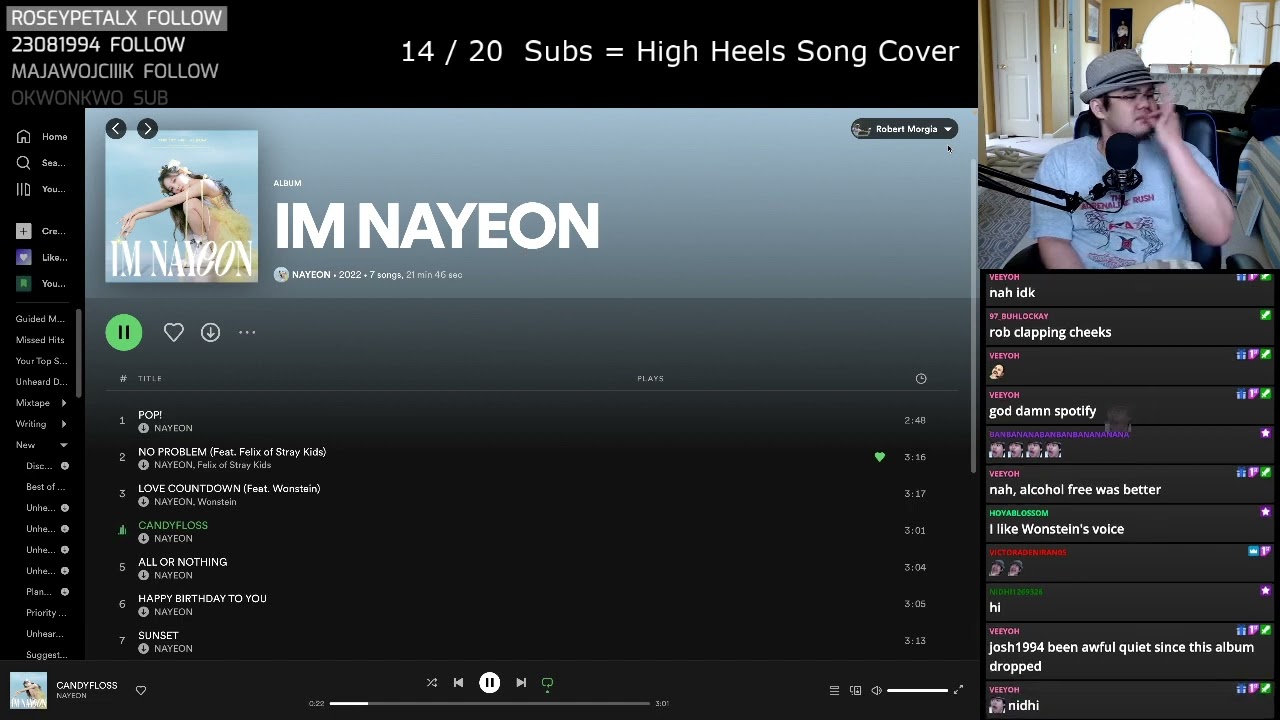
Task: Open Wonstein artist link under LOVE COUNTDOWN
Action: coord(216,502)
